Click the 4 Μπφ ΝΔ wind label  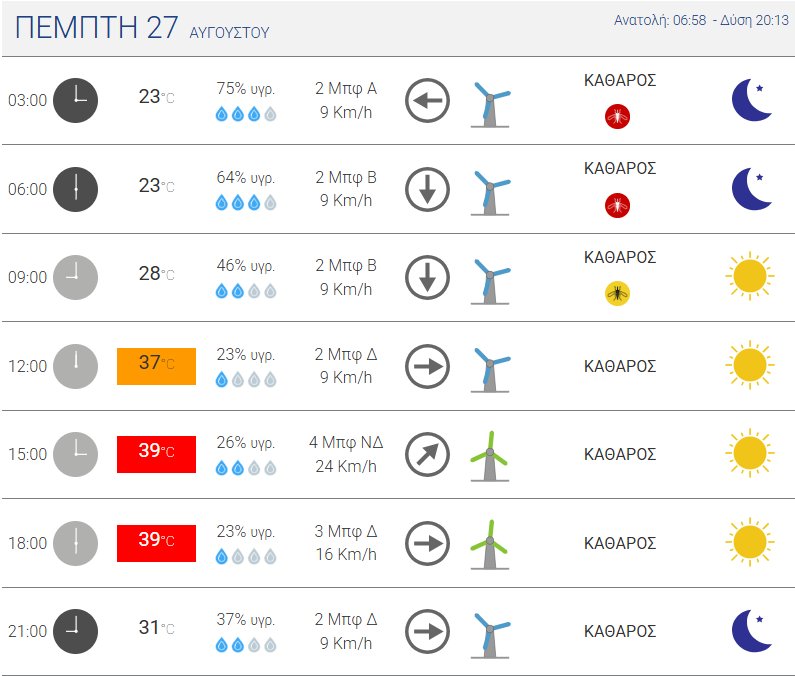pos(346,442)
